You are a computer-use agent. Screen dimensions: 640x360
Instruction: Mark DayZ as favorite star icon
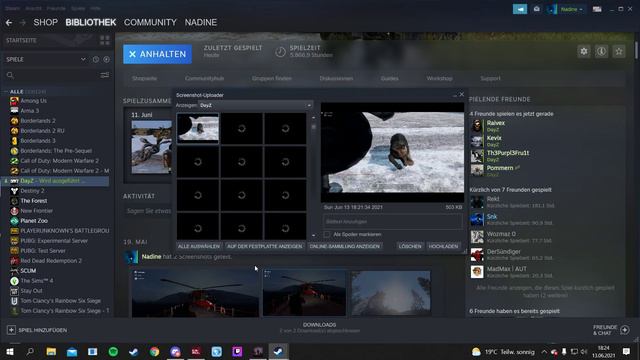(x=619, y=51)
